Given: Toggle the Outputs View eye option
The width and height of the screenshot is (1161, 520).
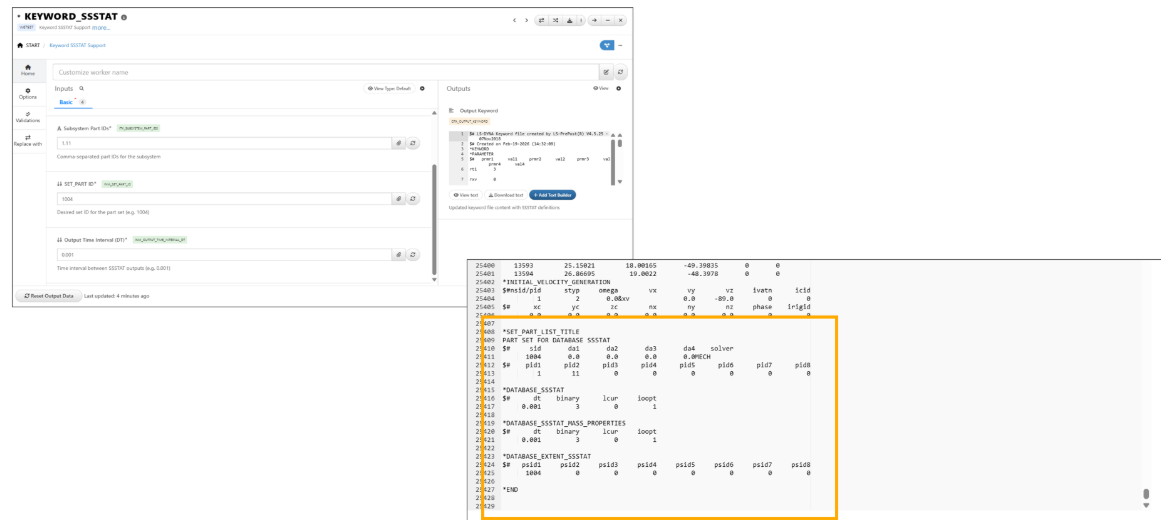Looking at the screenshot, I should pos(603,89).
